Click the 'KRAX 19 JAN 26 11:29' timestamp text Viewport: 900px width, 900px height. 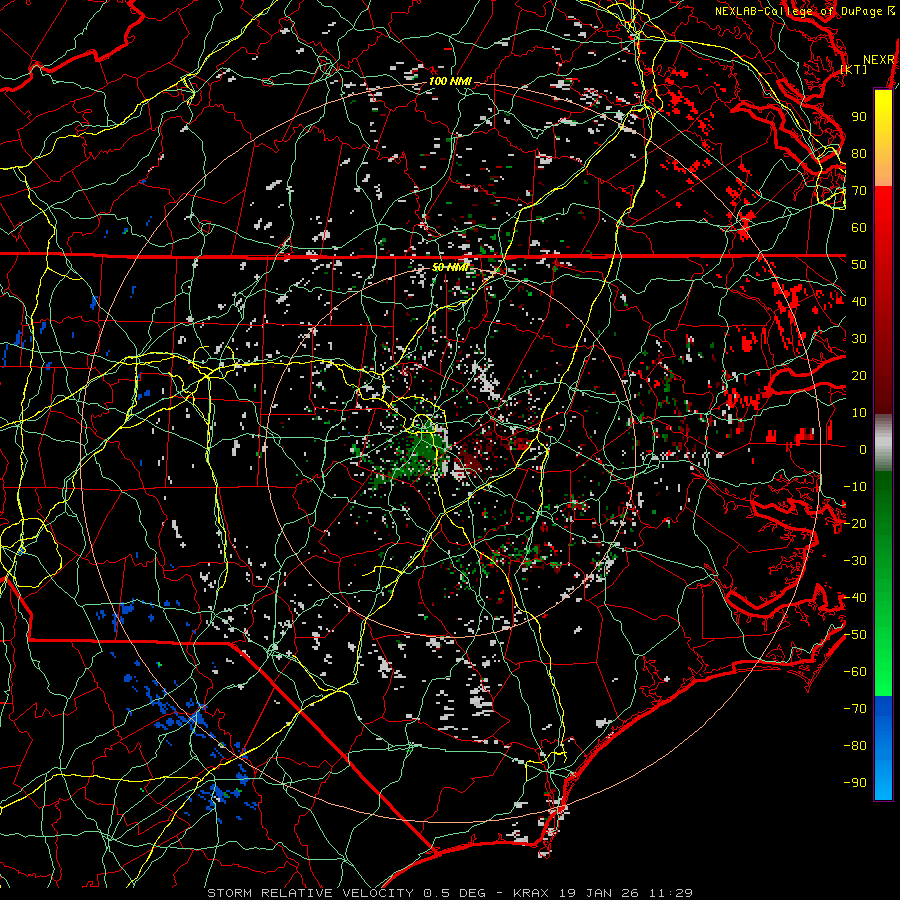click(x=603, y=893)
